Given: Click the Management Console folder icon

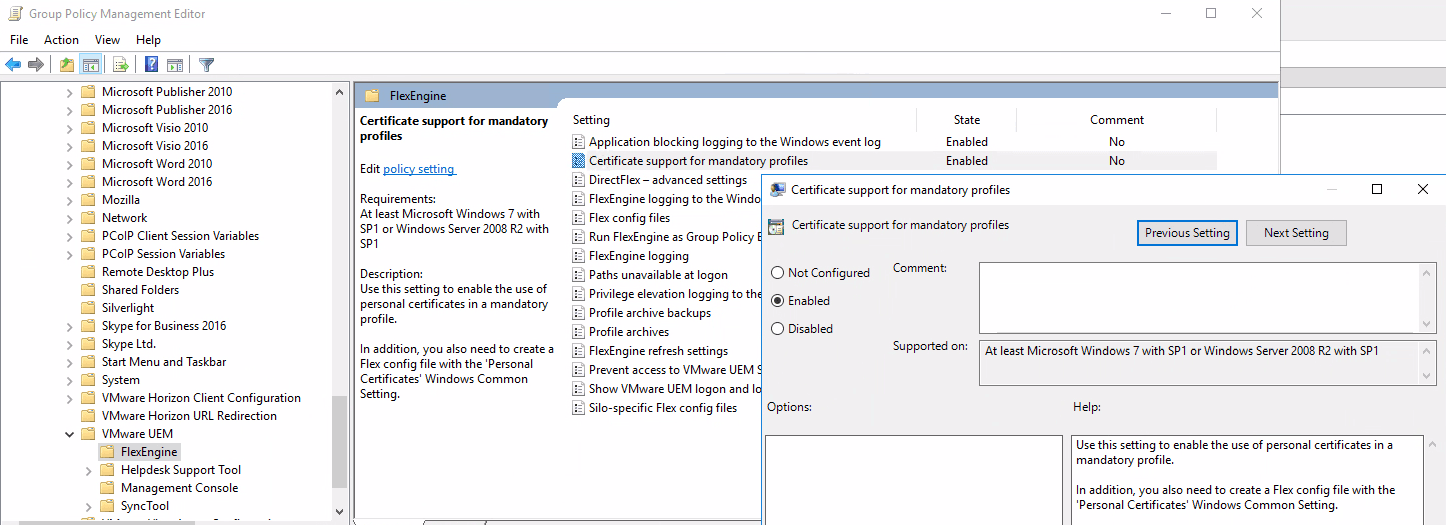Looking at the screenshot, I should click(107, 488).
